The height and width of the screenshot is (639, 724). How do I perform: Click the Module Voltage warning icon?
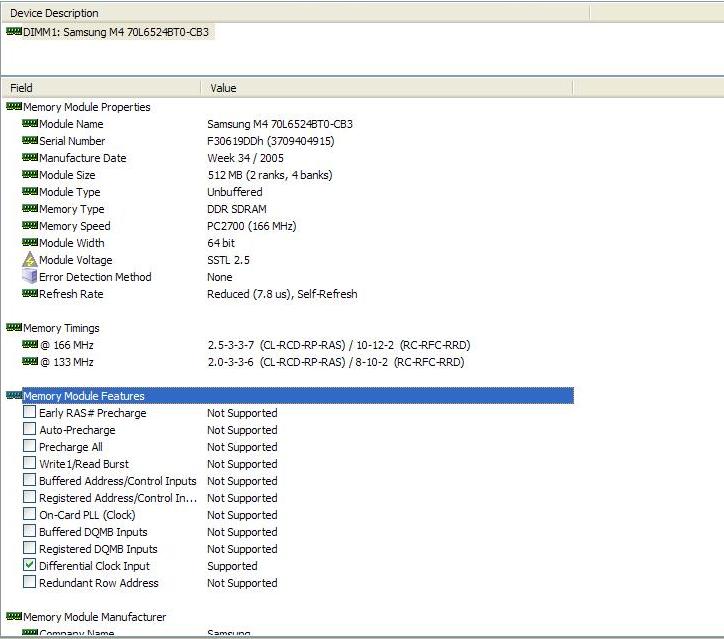click(30, 260)
